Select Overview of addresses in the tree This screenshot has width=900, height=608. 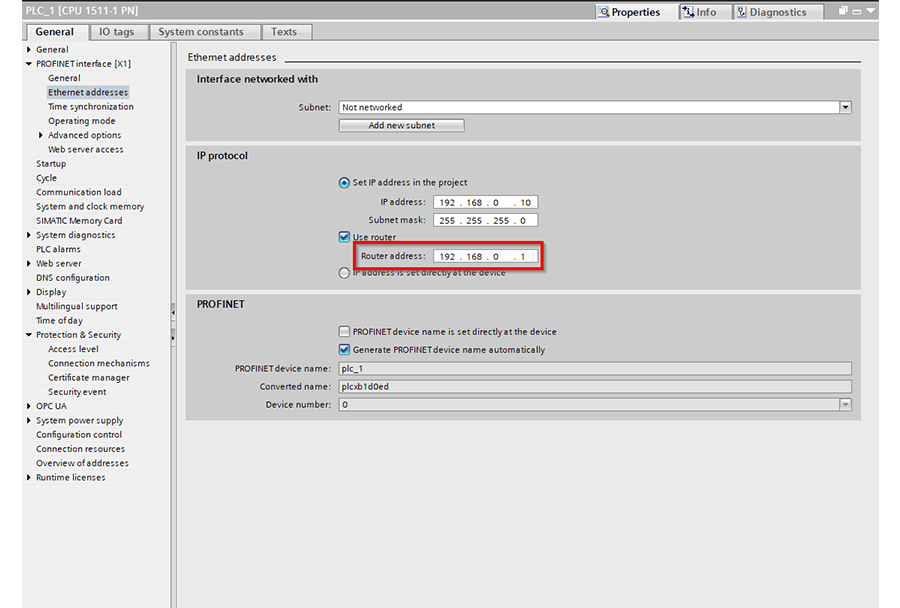[82, 463]
